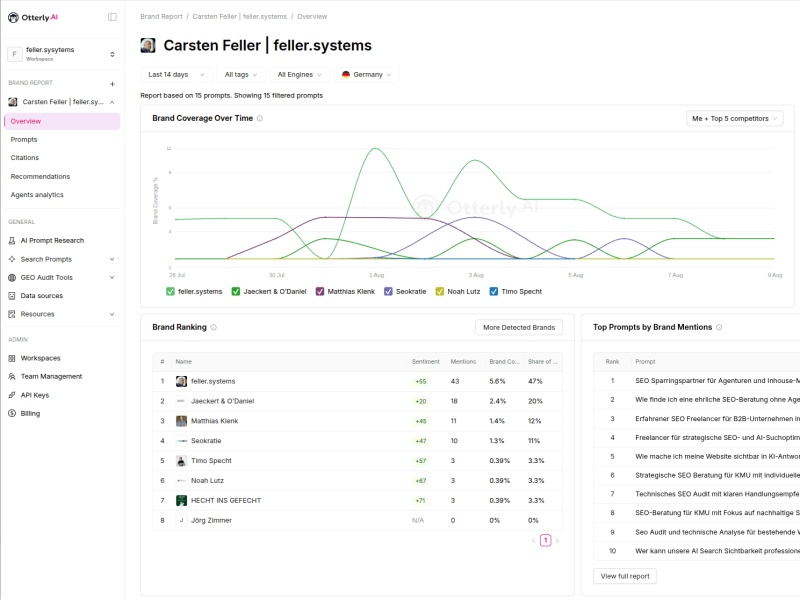800x600 pixels.
Task: Click the Germany flag icon
Action: pyautogui.click(x=346, y=74)
